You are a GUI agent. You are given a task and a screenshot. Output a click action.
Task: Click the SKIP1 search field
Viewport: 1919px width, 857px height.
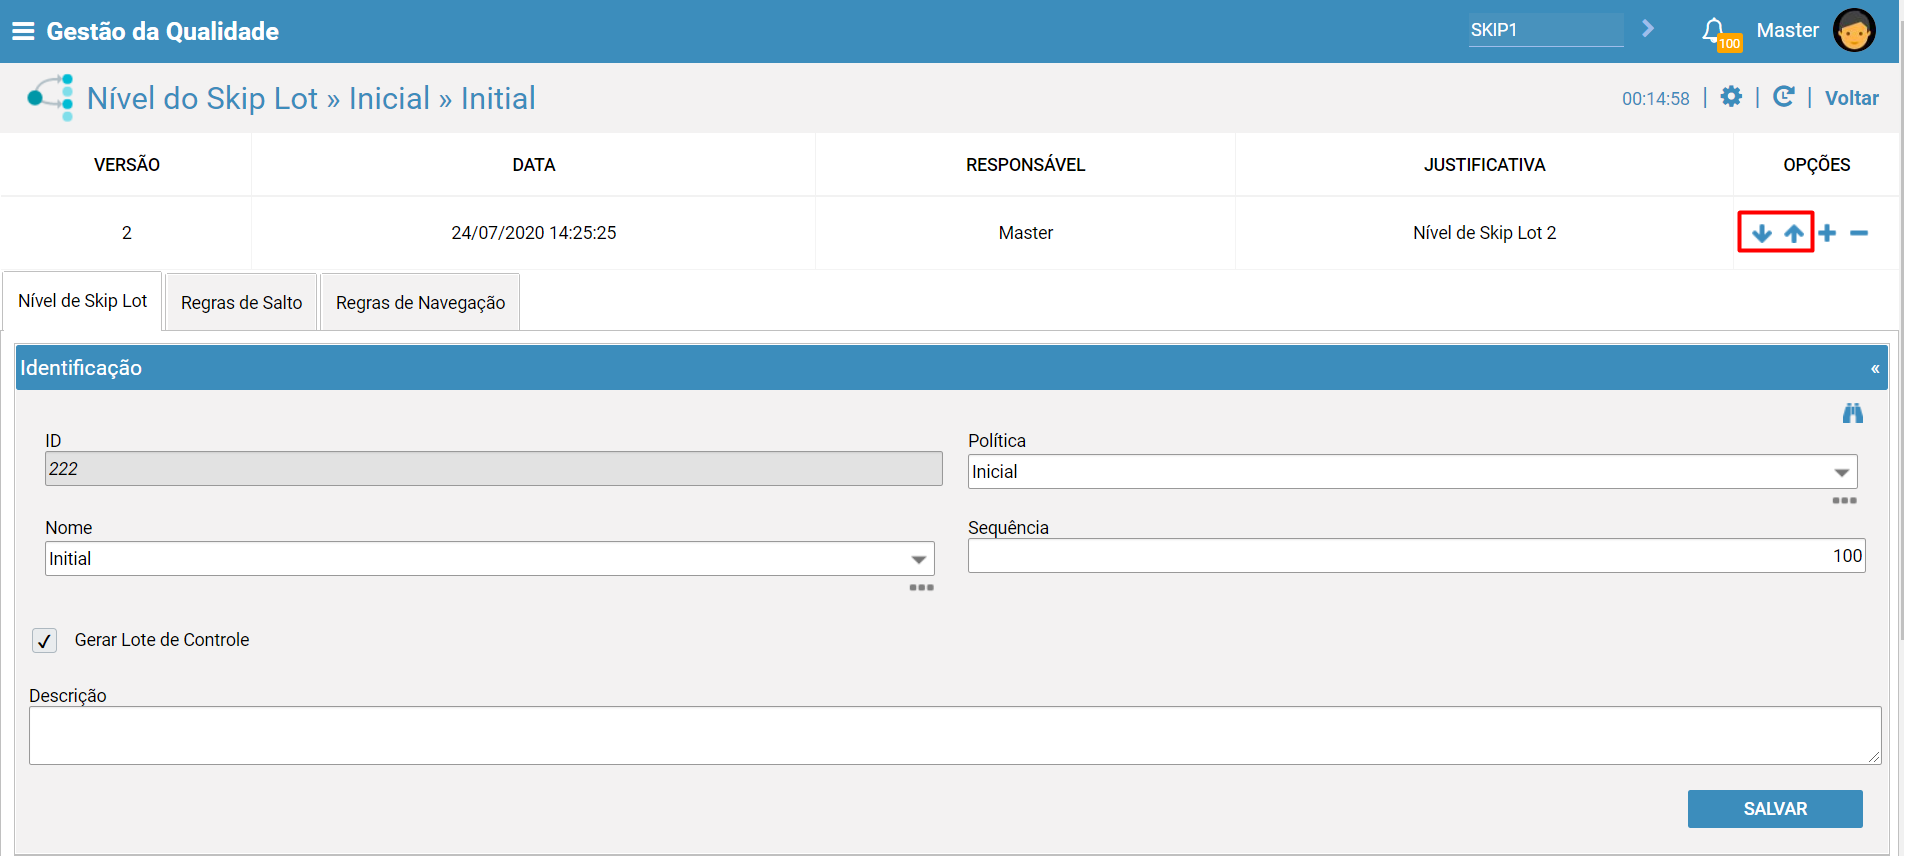(x=1546, y=30)
